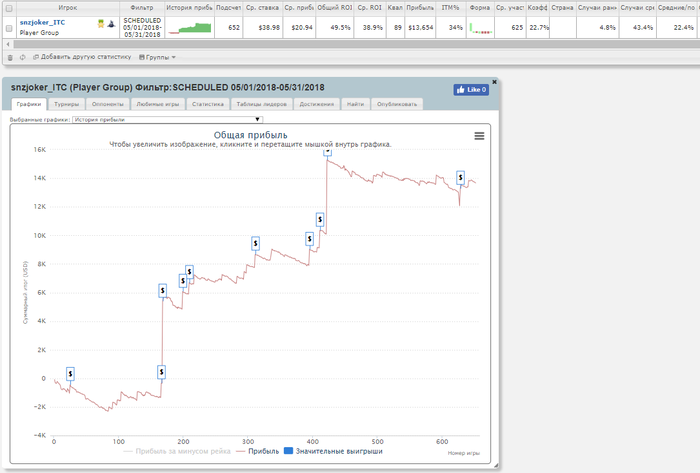Click the 'Страна' column header
700x473 pixels.
tap(562, 8)
